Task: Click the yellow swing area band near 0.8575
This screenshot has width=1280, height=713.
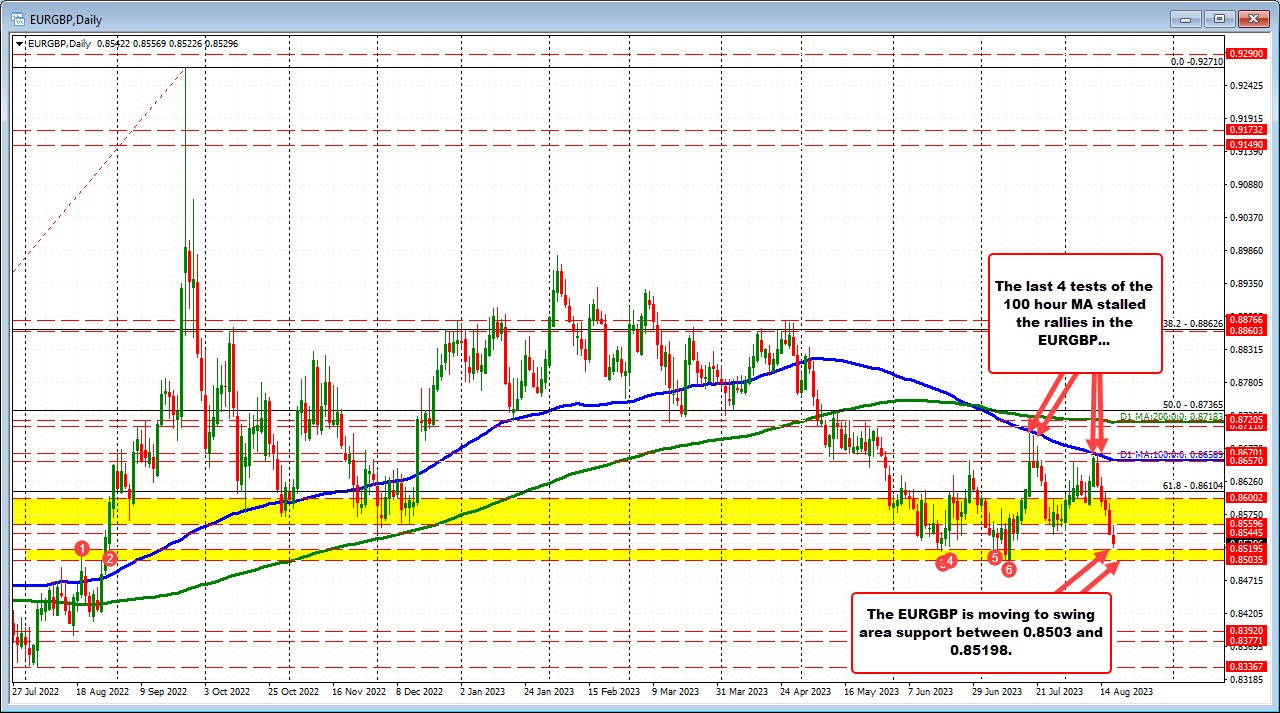Action: click(600, 510)
